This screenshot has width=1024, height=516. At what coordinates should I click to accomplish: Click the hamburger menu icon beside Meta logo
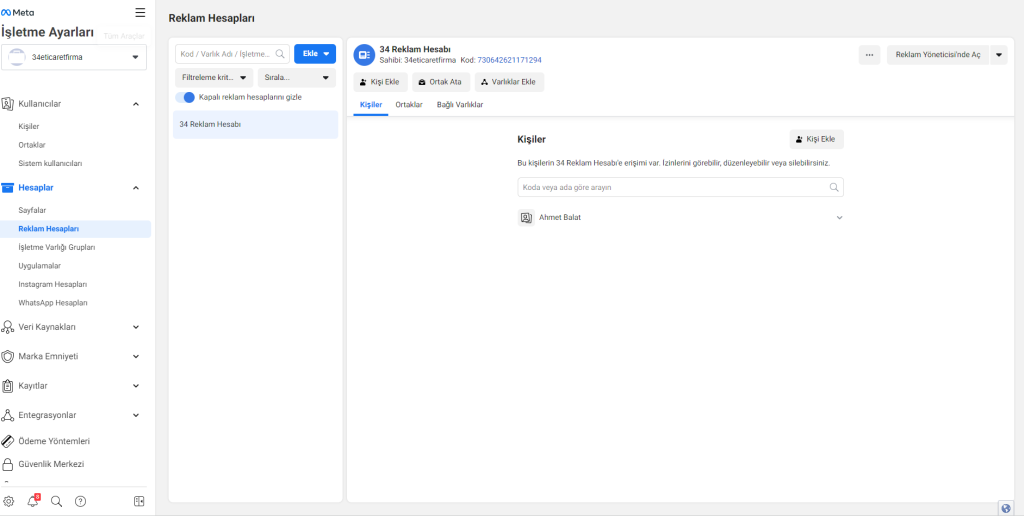point(140,12)
